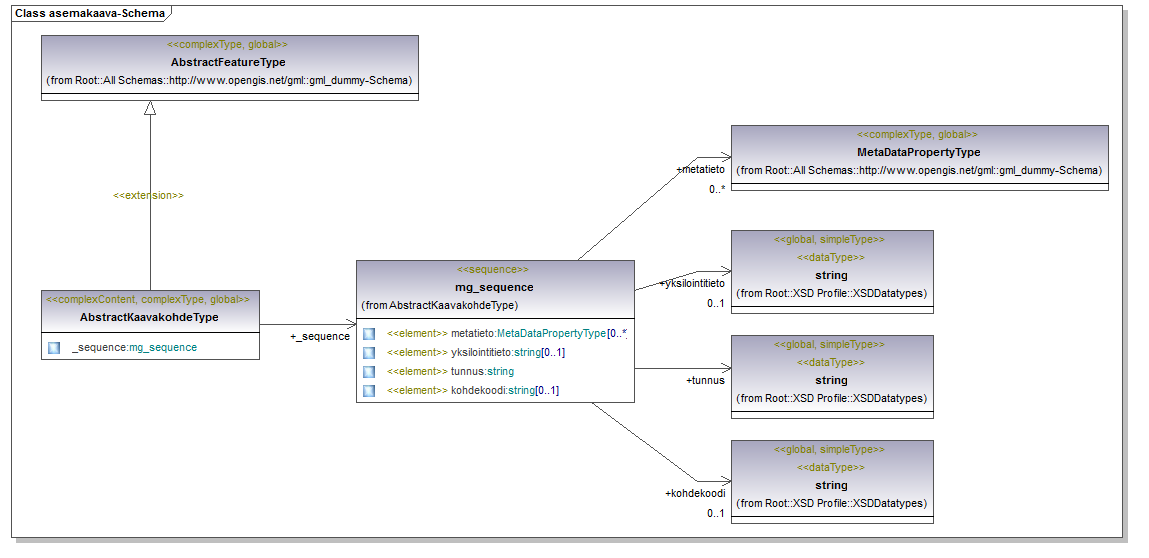Click the element icon beside kohdekoodi:string
The image size is (1149, 558).
[x=369, y=391]
